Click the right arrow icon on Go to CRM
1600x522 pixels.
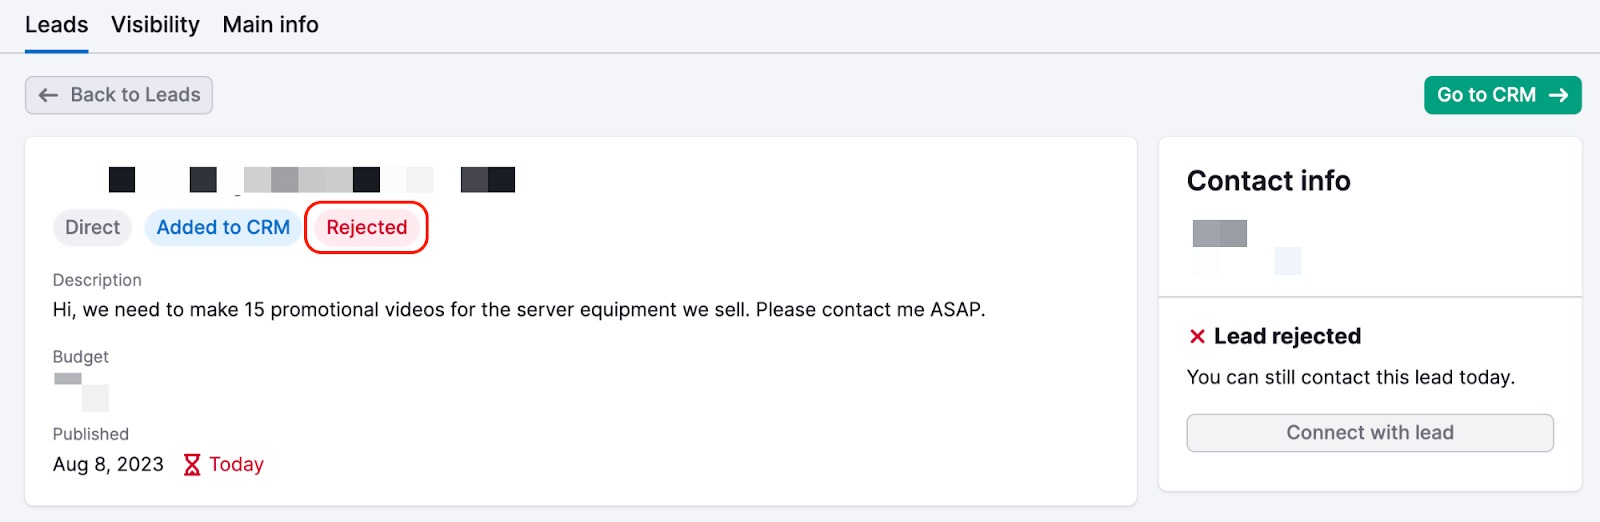pyautogui.click(x=1558, y=95)
